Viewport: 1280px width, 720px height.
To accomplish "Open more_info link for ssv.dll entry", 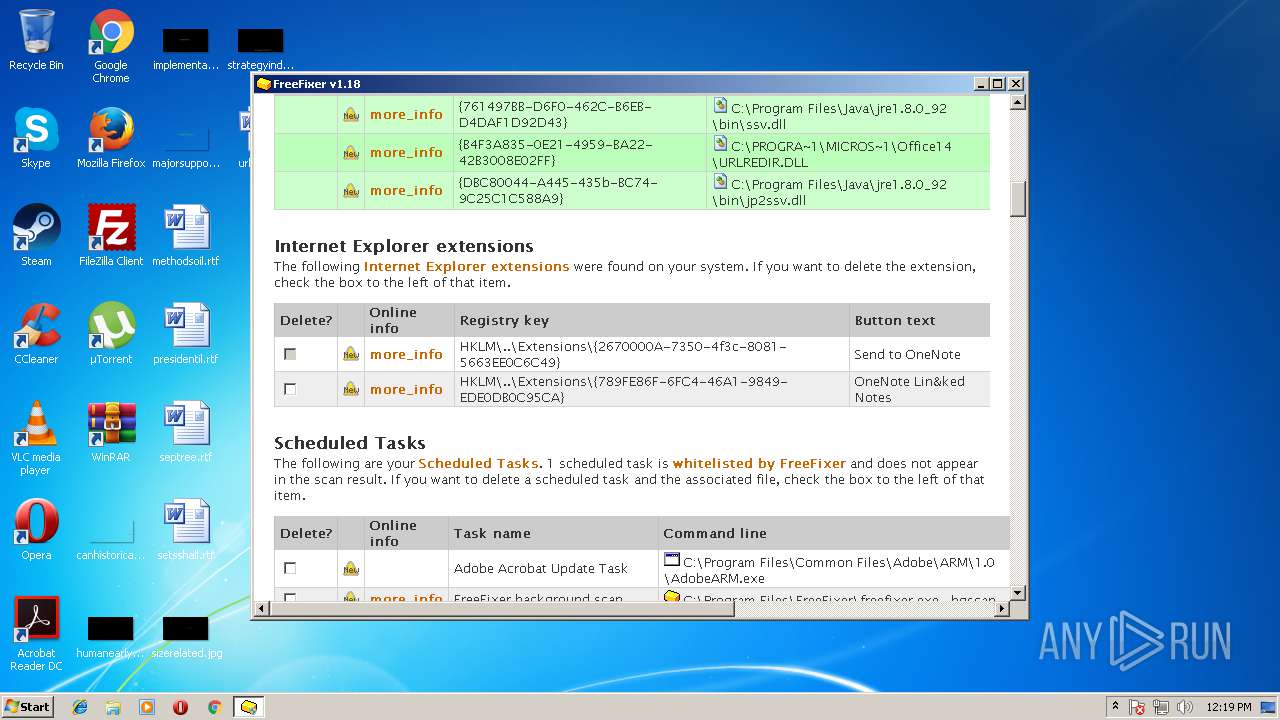I will [406, 114].
